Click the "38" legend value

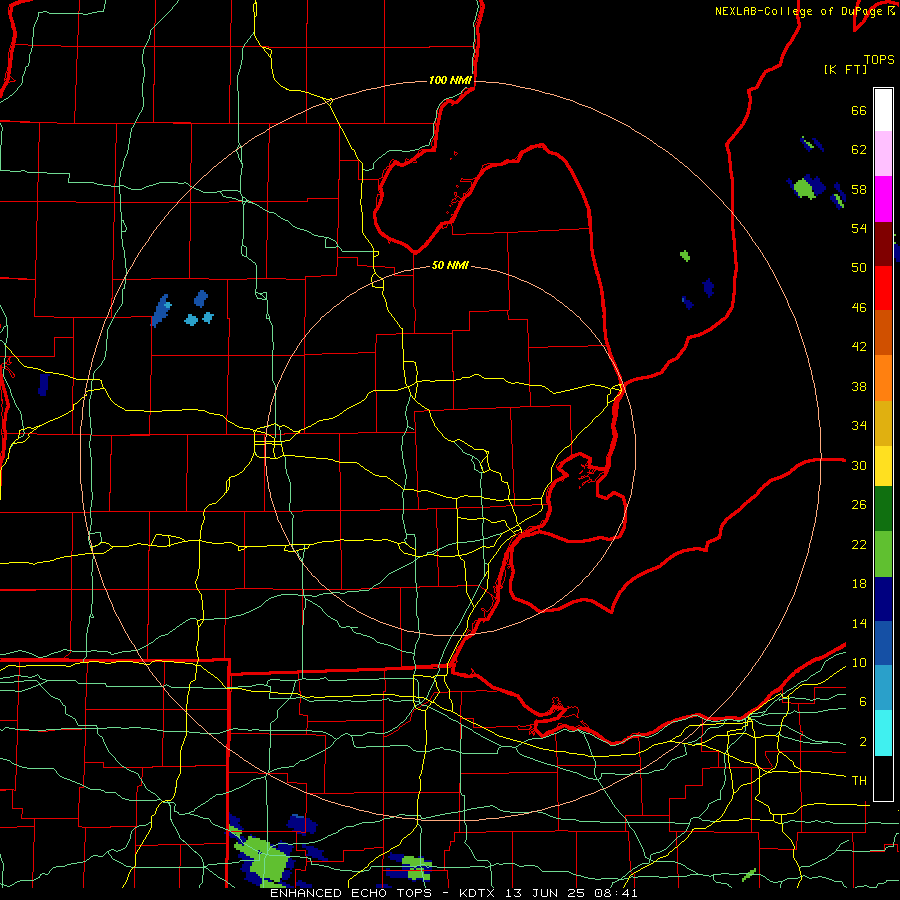point(859,387)
